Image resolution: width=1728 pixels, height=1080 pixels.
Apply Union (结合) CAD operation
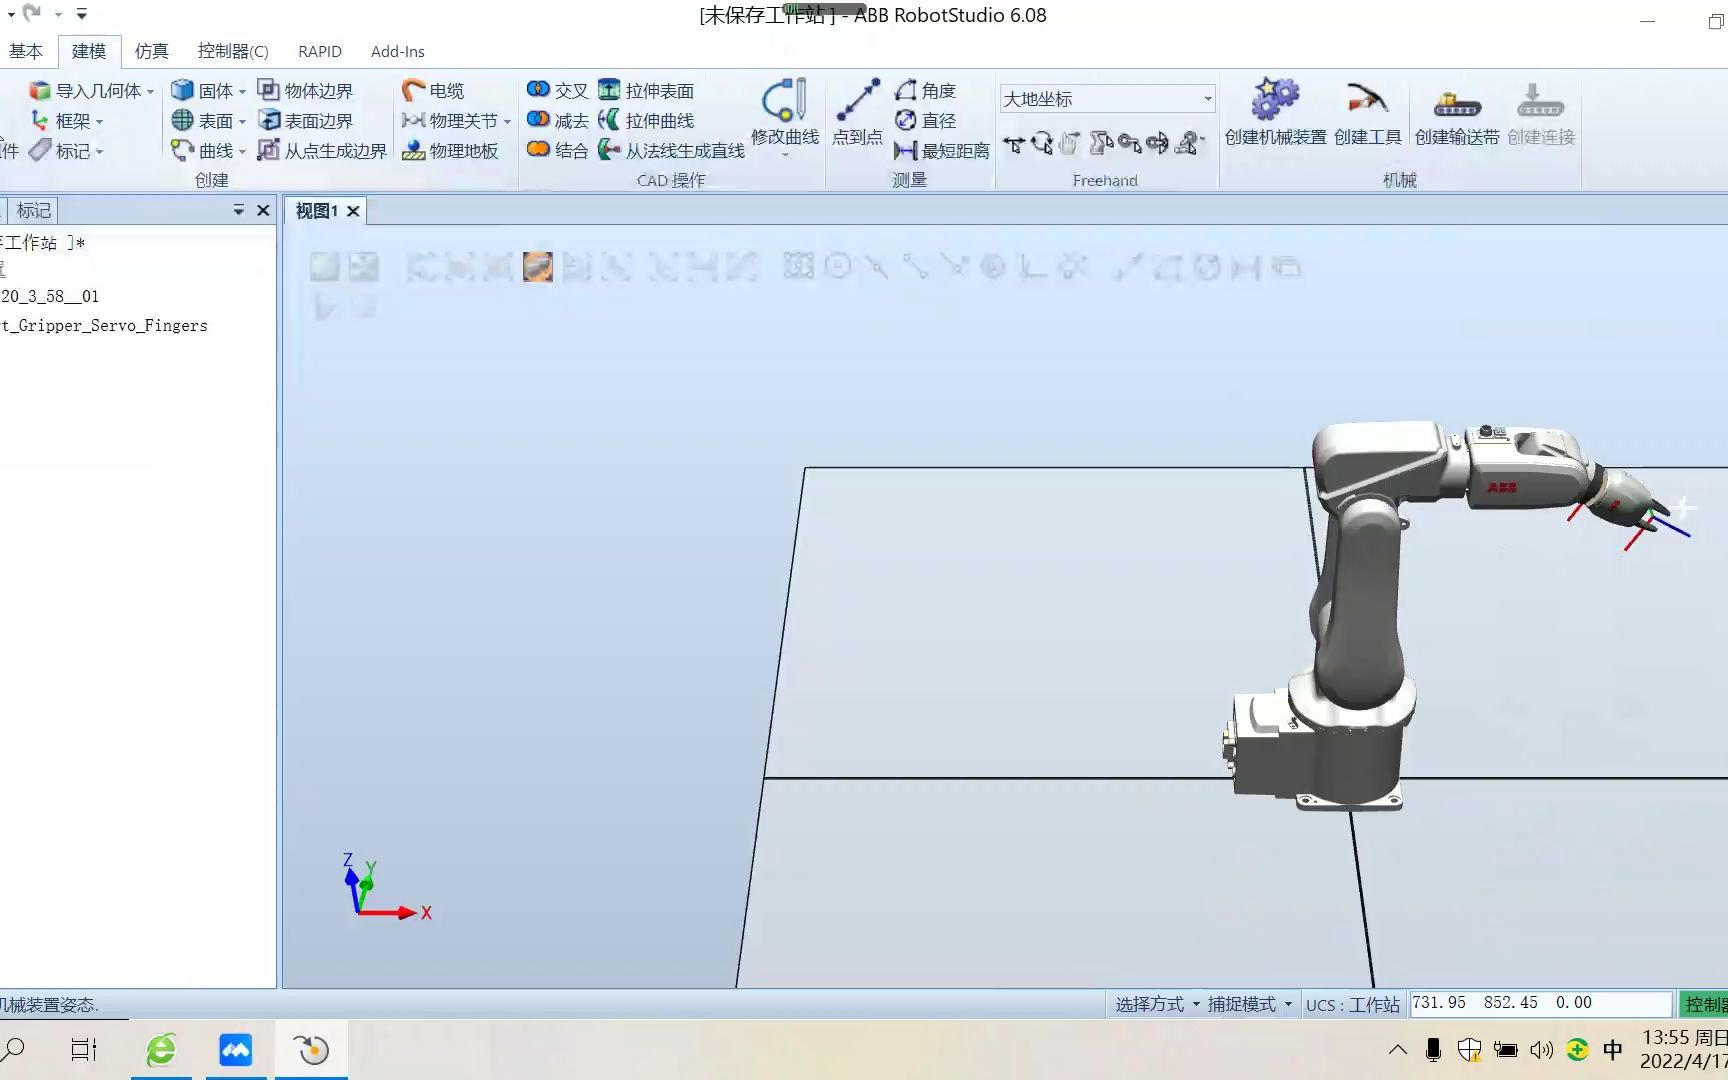[558, 151]
